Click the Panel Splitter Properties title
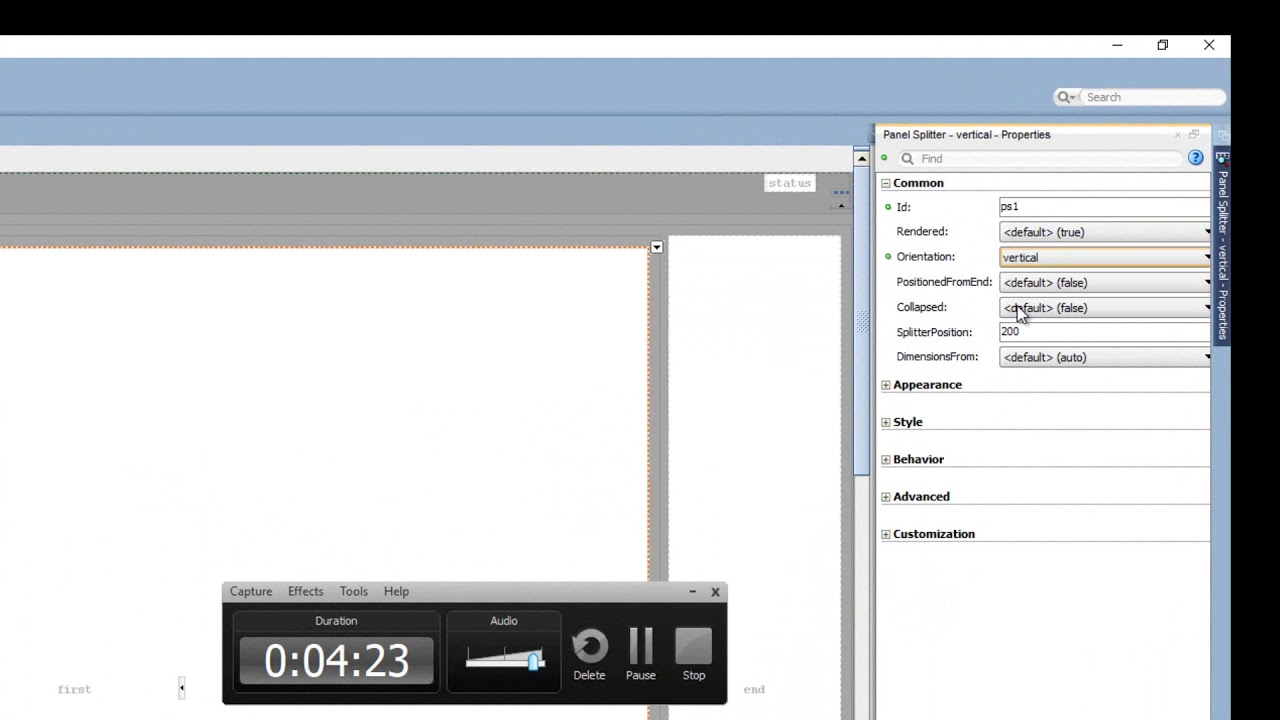 coord(966,134)
